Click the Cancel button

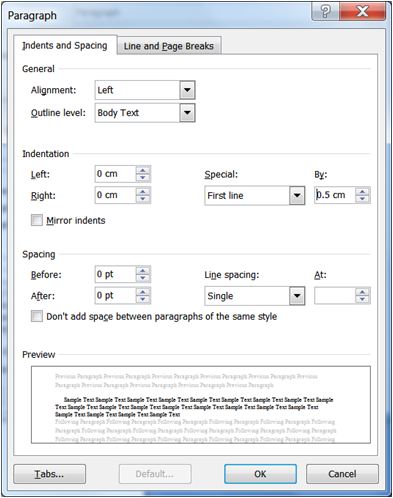[342, 474]
